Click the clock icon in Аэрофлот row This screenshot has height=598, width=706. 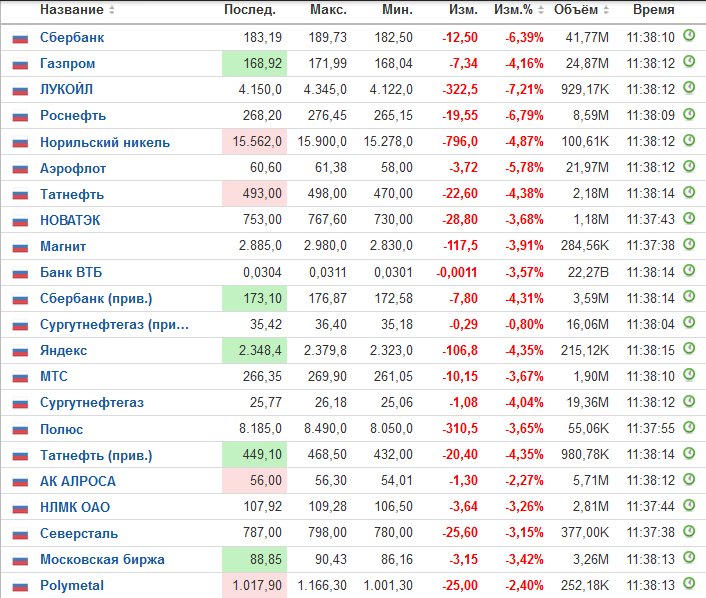pos(689,166)
